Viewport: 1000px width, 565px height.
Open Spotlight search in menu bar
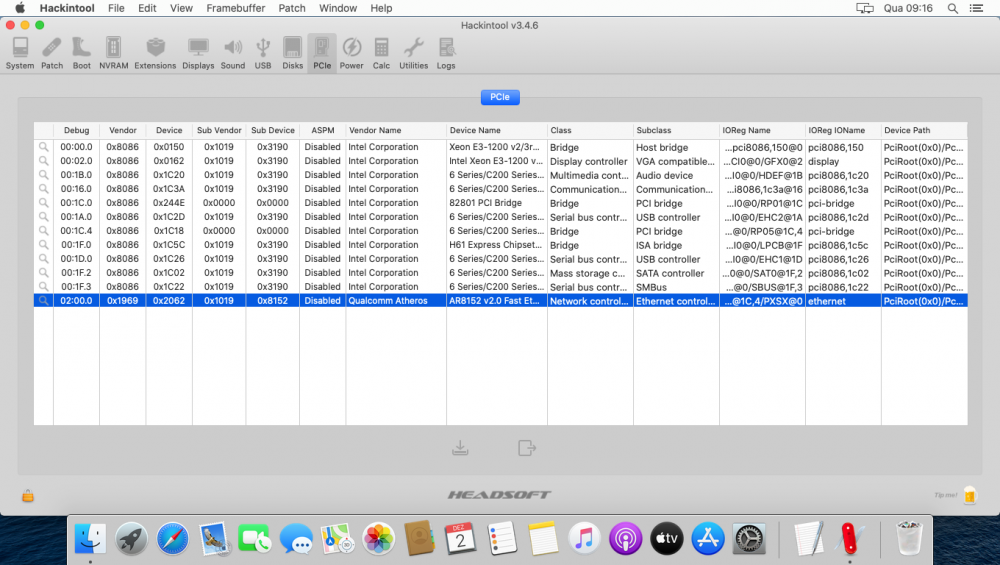point(953,8)
